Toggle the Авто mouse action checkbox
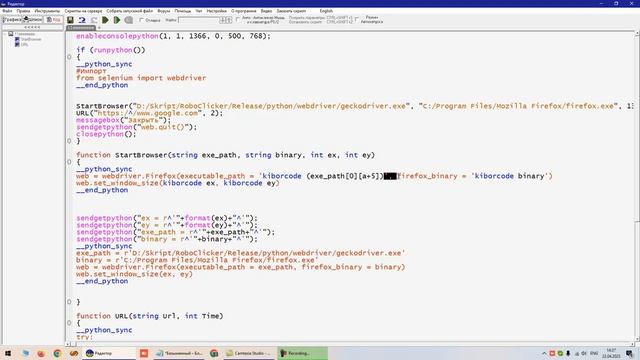This screenshot has width=640, height=360. (x=238, y=19)
